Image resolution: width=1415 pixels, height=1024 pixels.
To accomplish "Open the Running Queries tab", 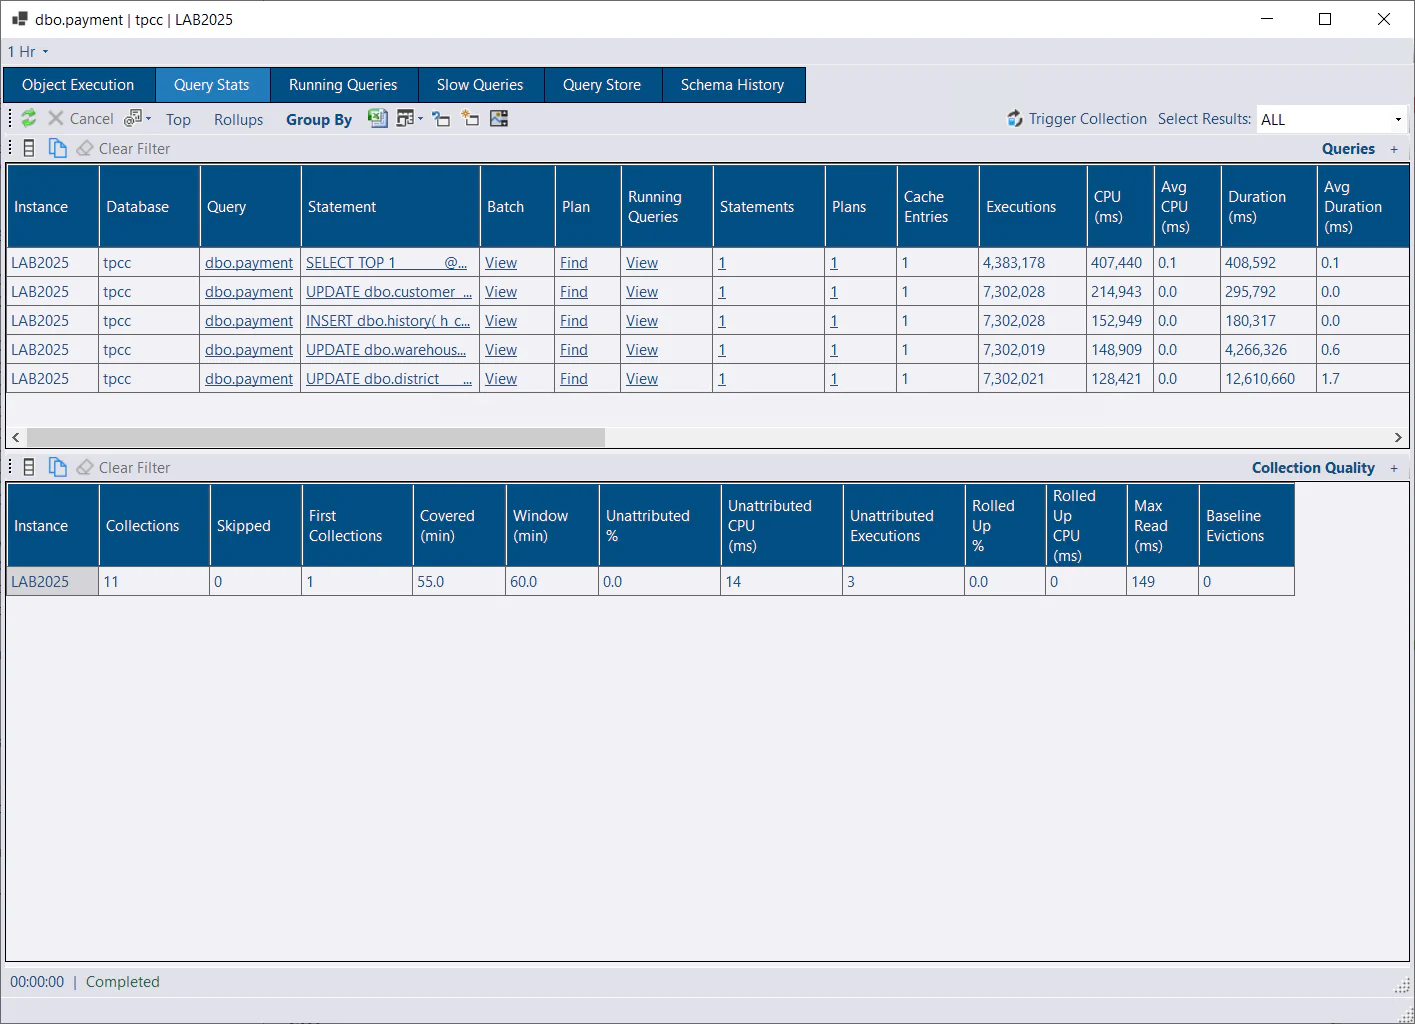I will click(343, 85).
